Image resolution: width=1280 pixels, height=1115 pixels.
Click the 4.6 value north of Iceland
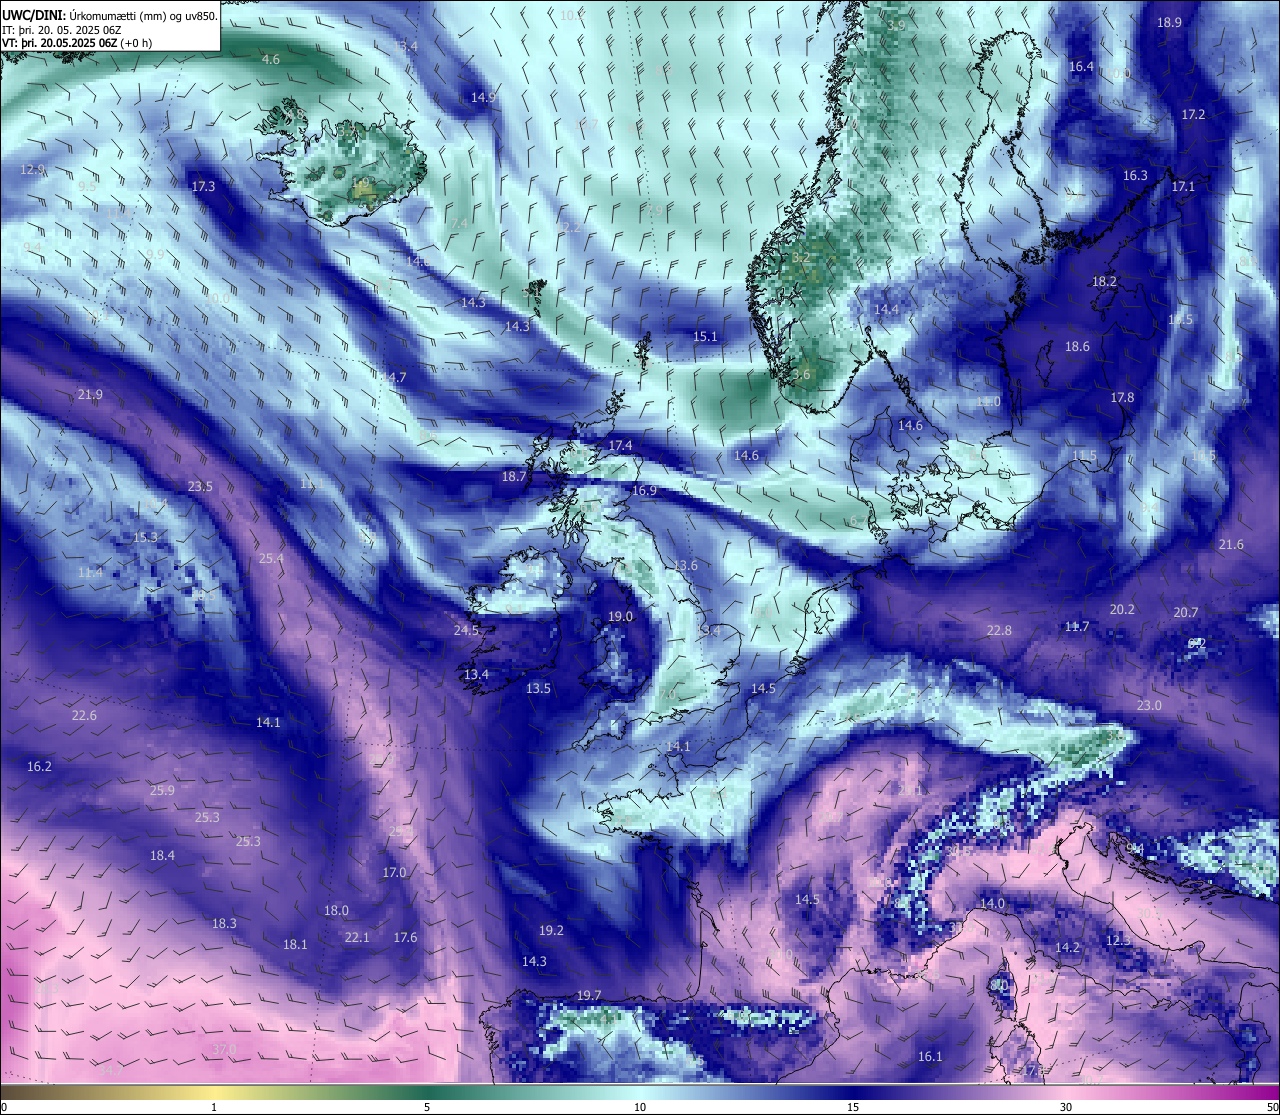tap(271, 59)
